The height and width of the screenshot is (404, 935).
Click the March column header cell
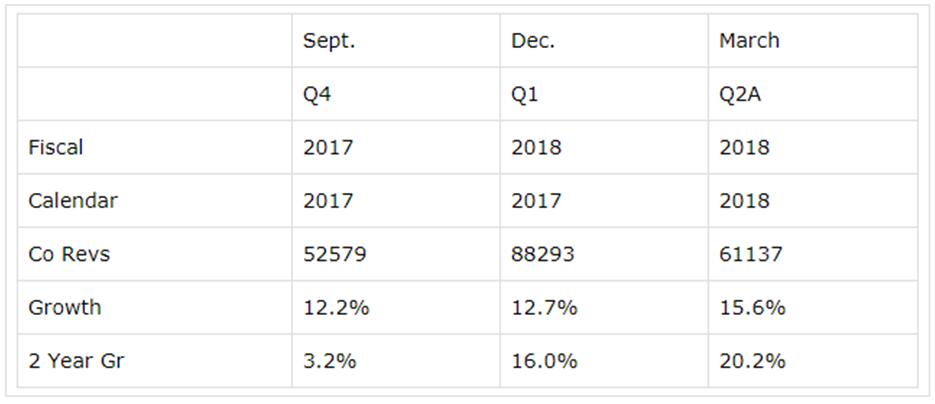pos(749,41)
